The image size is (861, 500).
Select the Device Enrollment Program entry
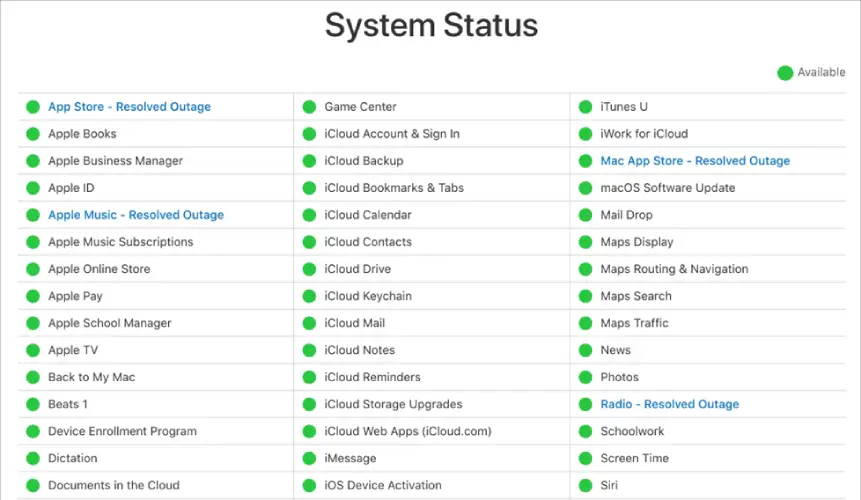point(122,431)
